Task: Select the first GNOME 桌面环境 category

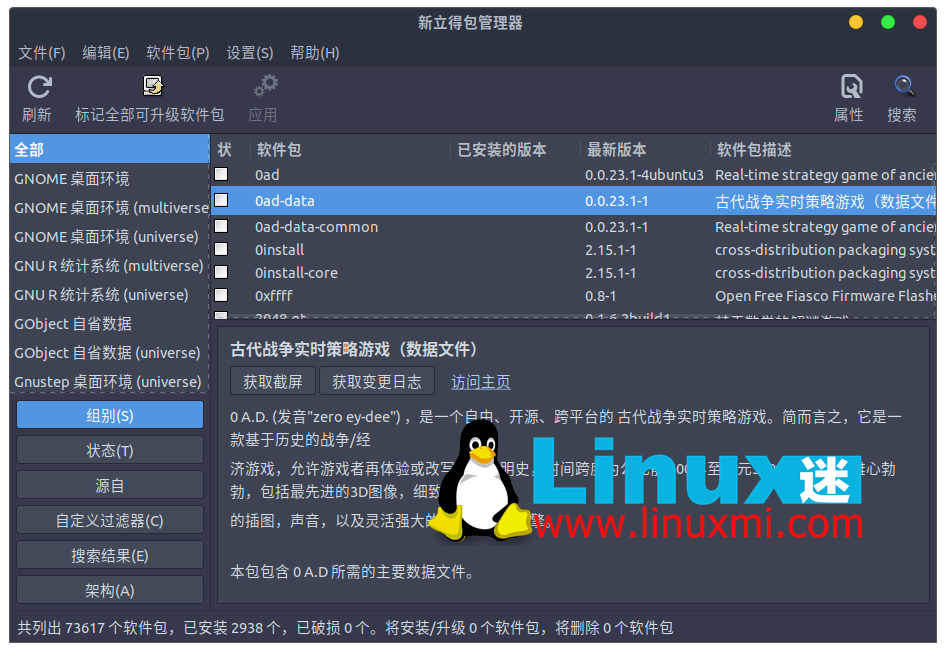Action: [x=109, y=179]
